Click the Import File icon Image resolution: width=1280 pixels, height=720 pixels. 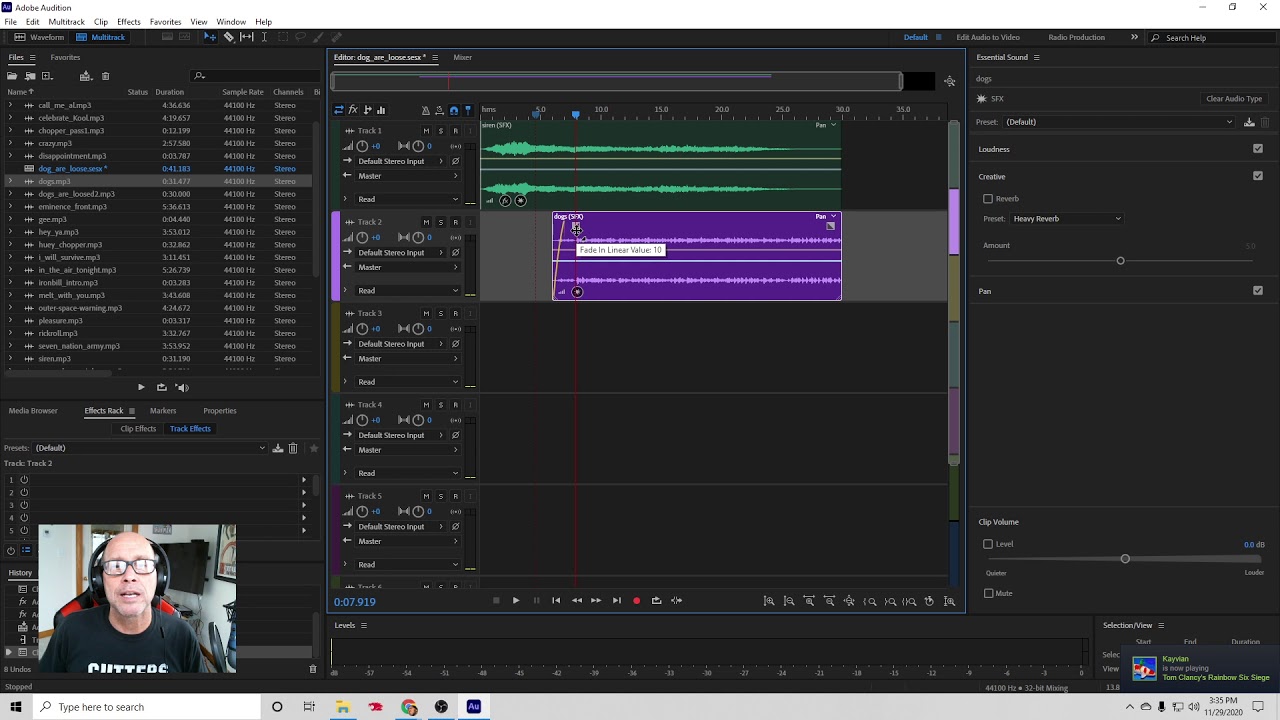30,76
